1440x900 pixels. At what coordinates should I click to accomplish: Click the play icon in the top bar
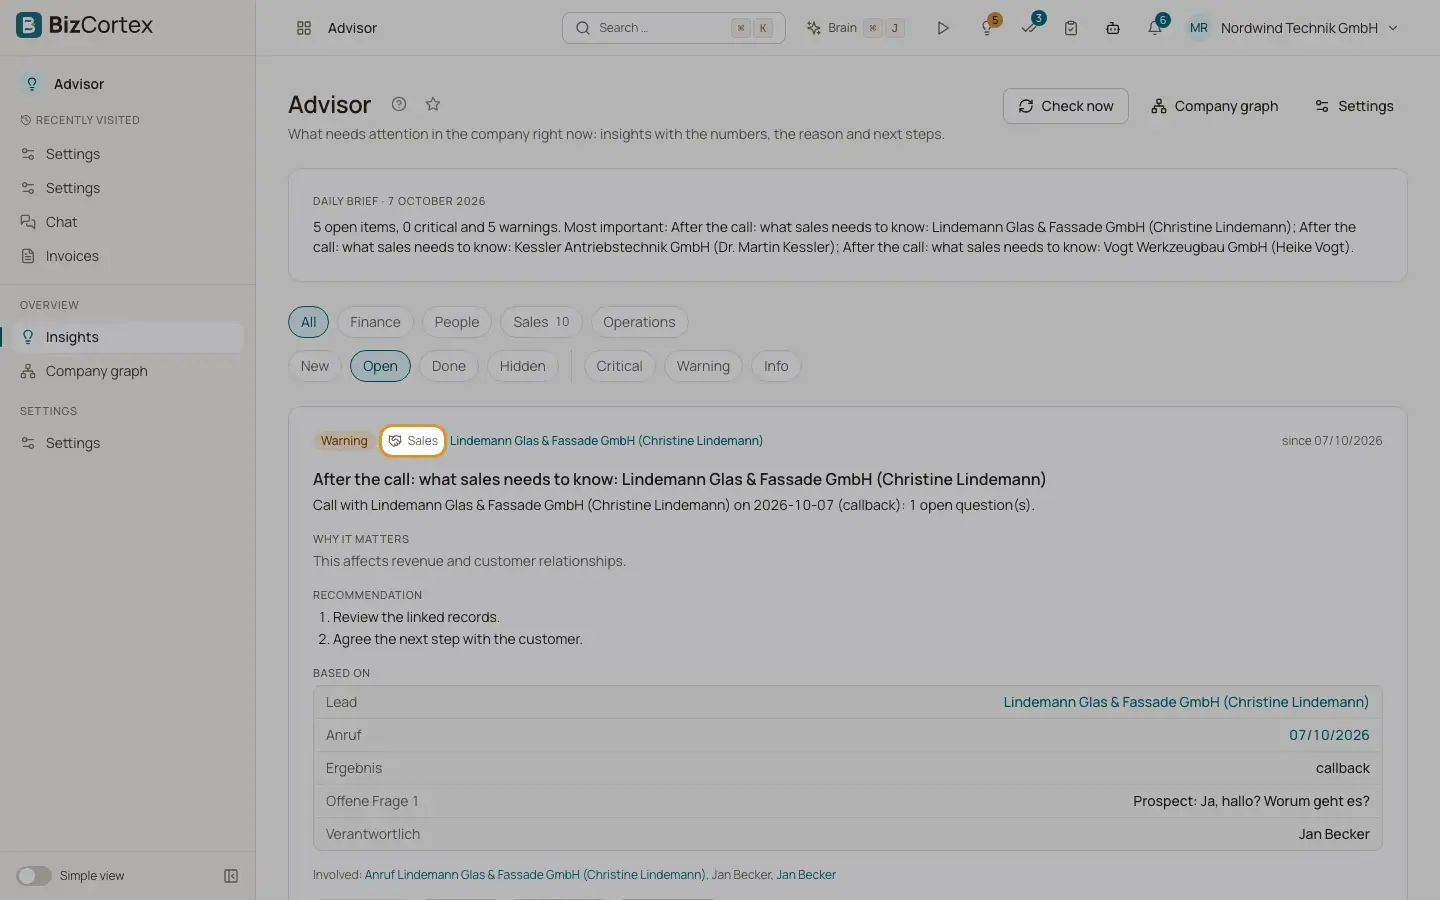point(942,28)
